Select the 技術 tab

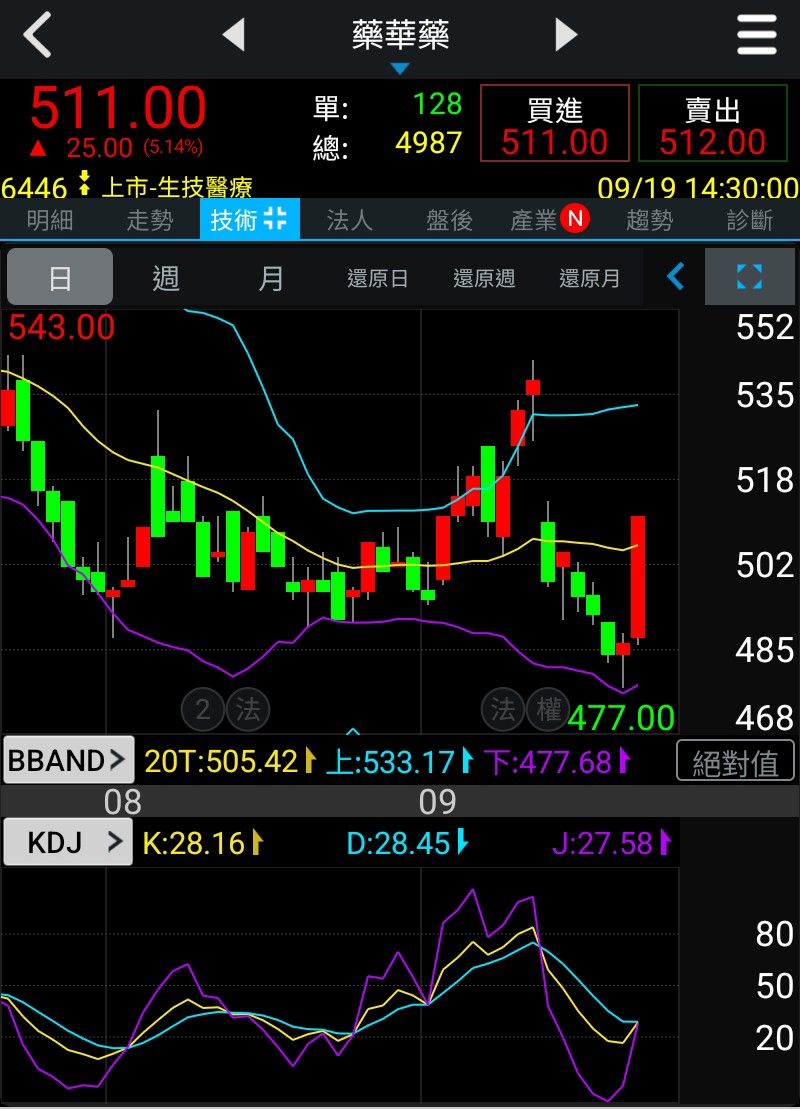tap(250, 219)
